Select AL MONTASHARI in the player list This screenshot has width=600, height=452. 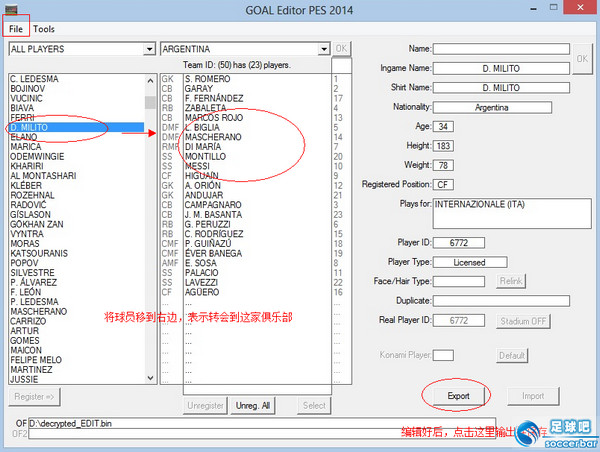coord(77,176)
